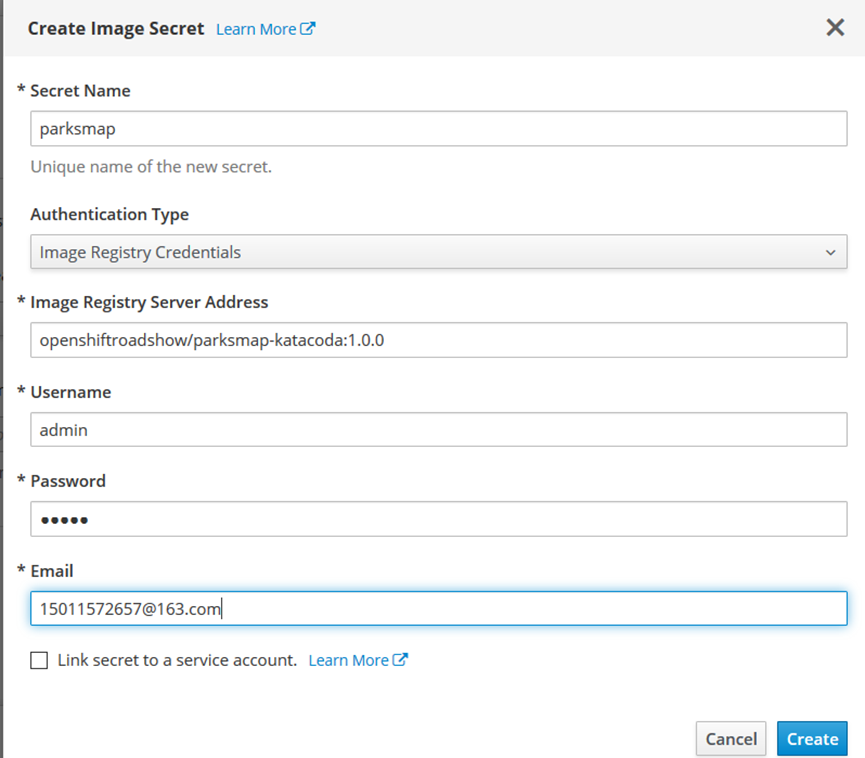The image size is (865, 758).
Task: Click the 'Link secret to a service account' label text
Action: point(177,660)
